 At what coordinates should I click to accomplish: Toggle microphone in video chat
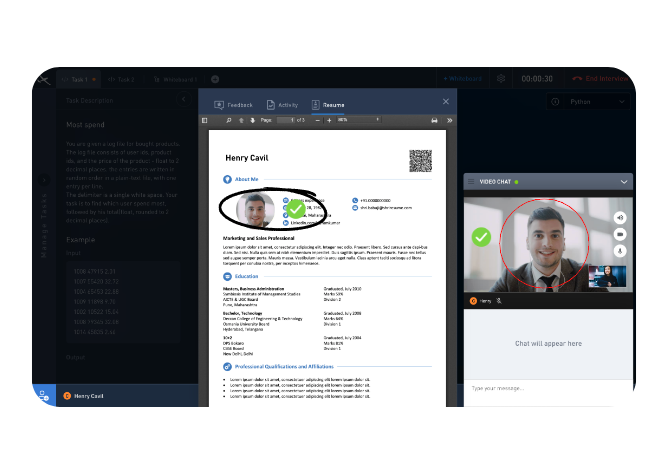tap(620, 251)
